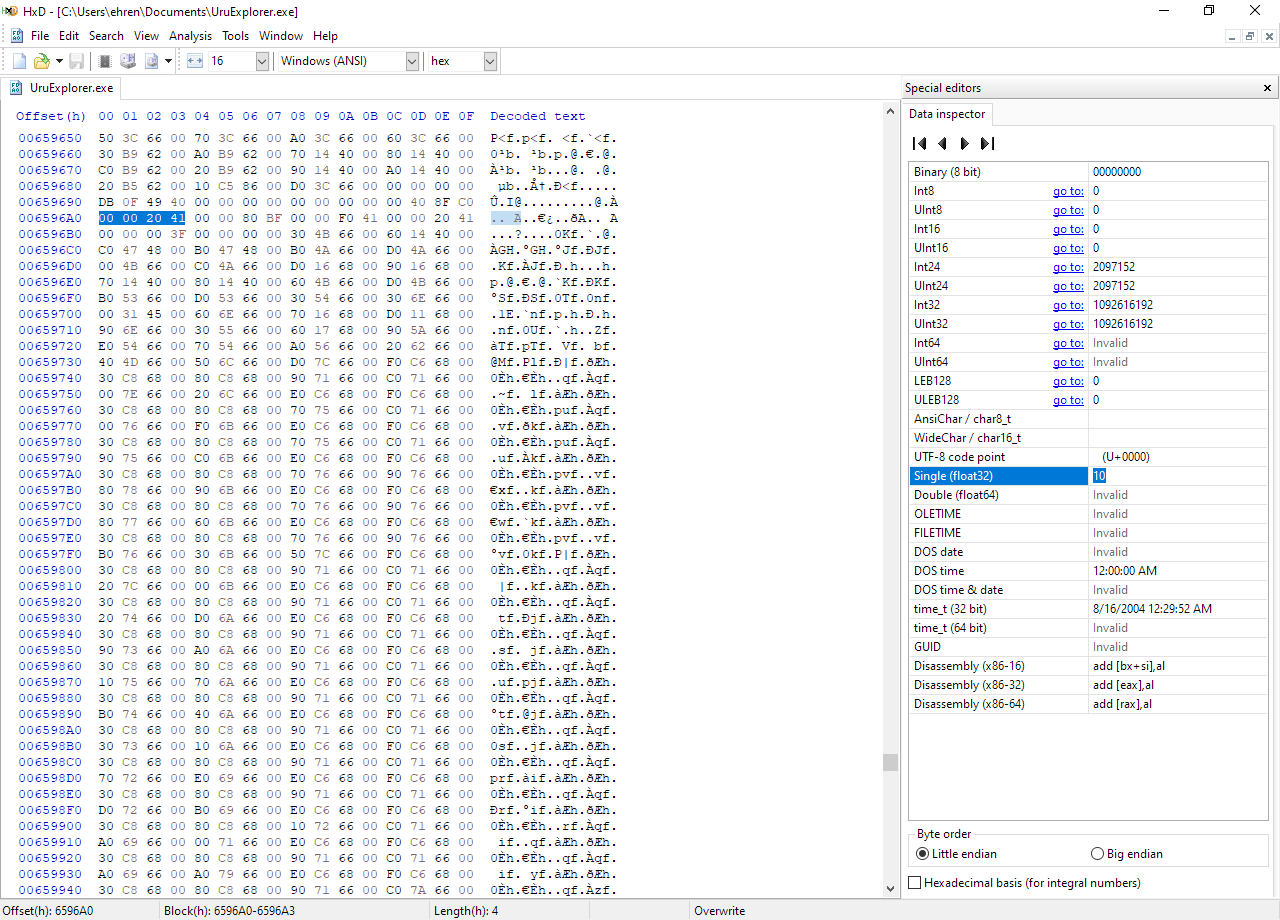Screen dimensions: 1280x920
Task: Open the Search menu
Action: coord(106,36)
